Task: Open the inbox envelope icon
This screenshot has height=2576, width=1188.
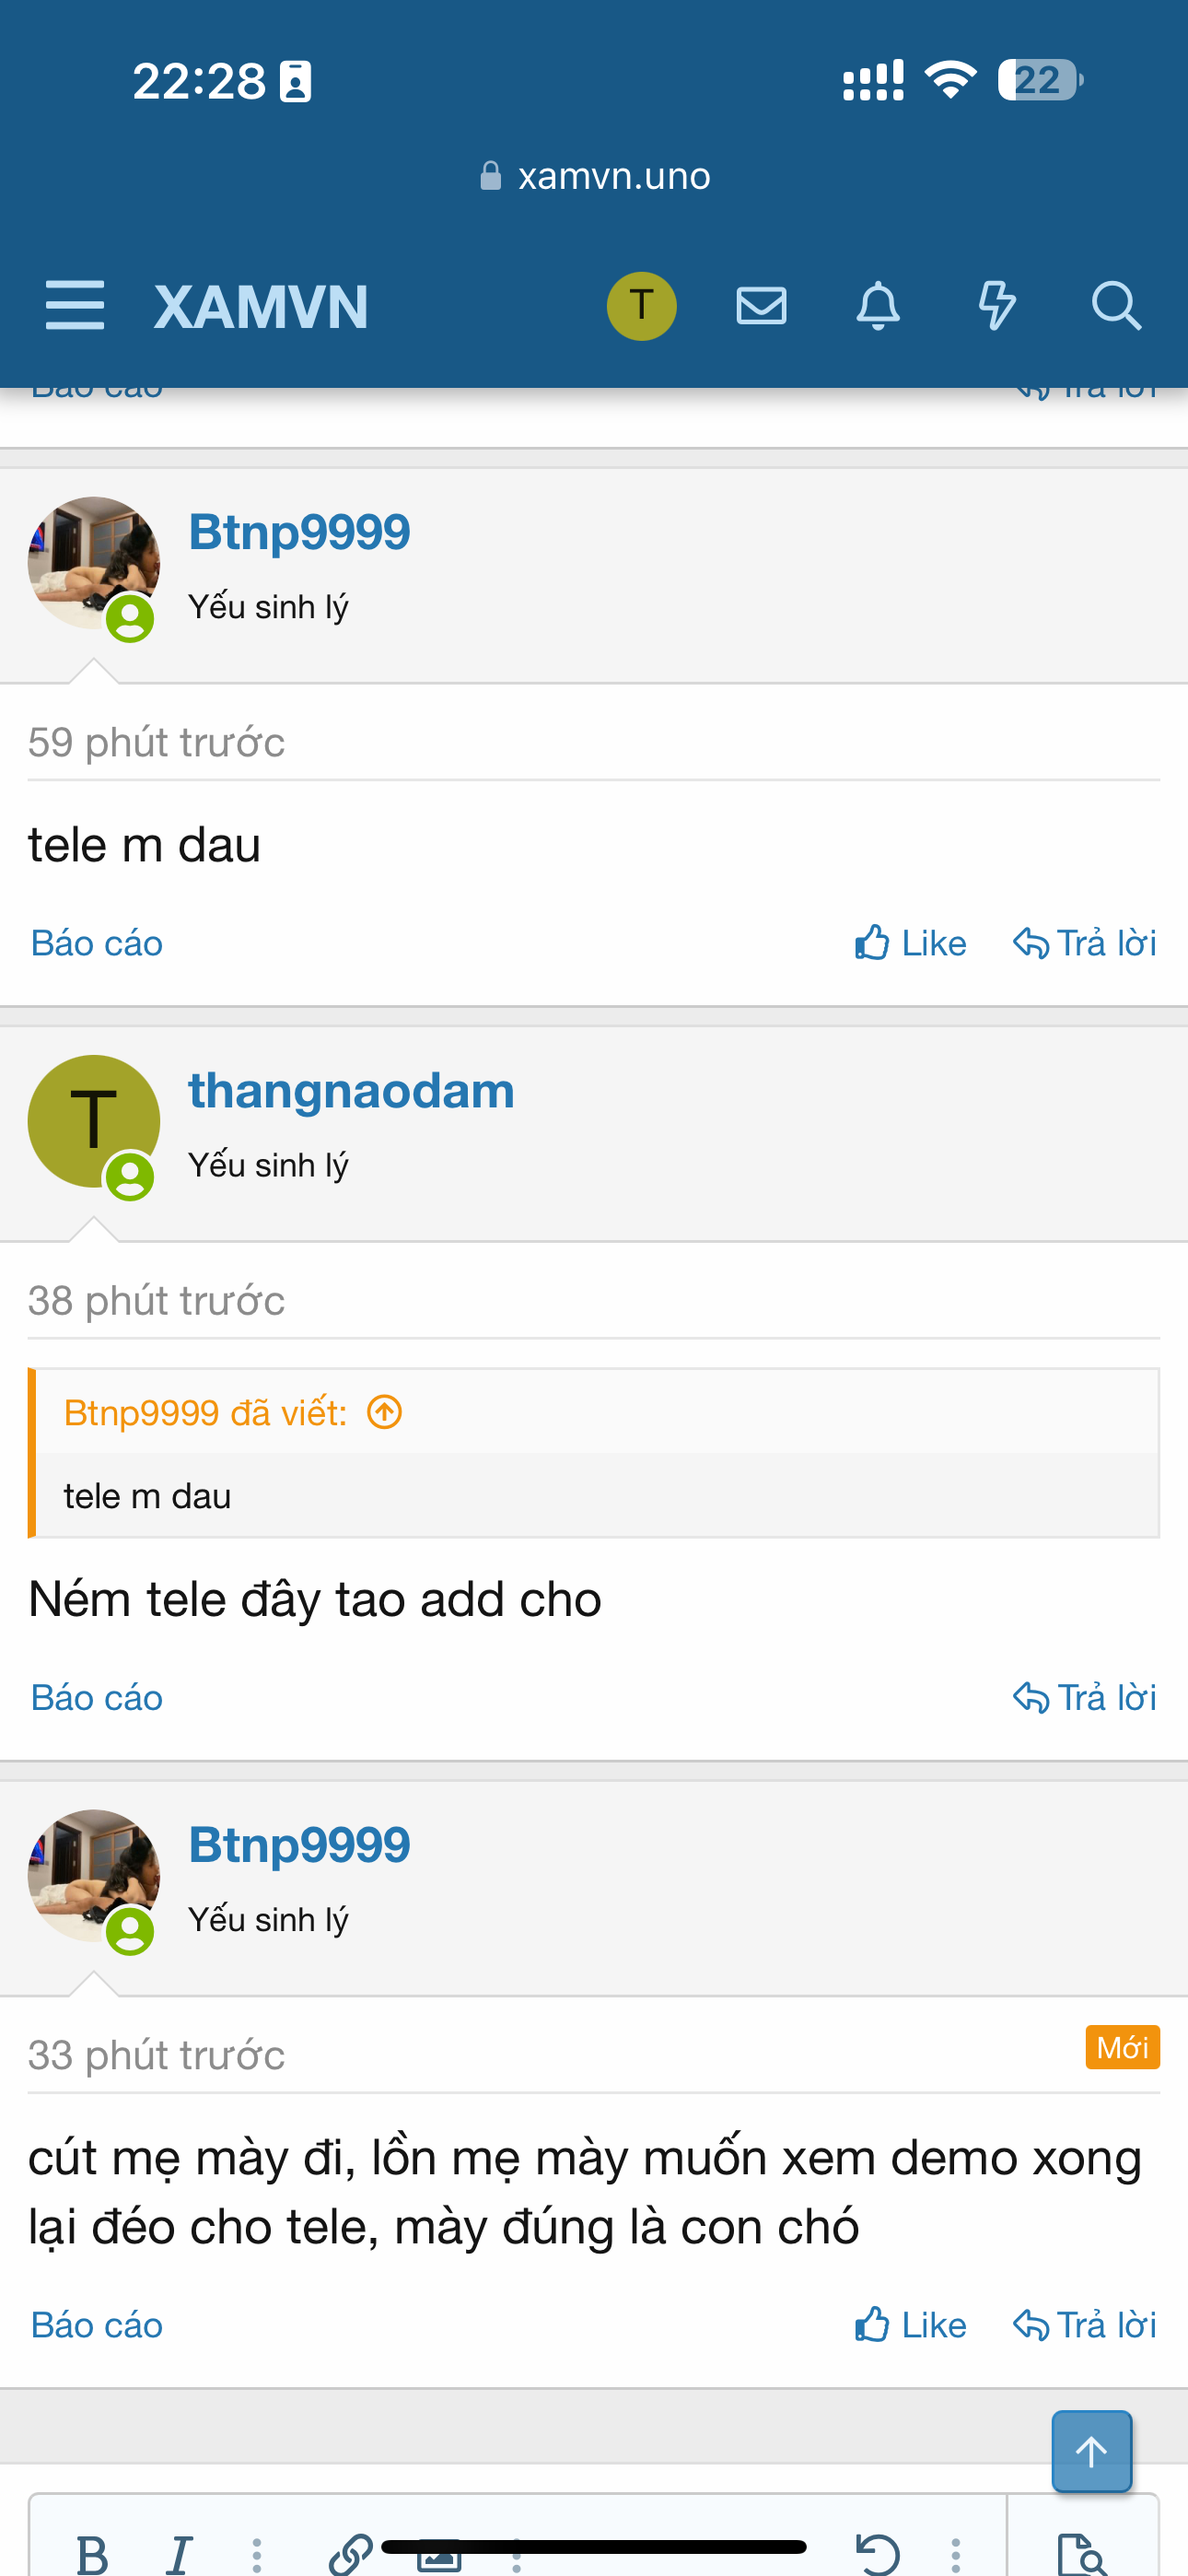Action: (x=761, y=305)
